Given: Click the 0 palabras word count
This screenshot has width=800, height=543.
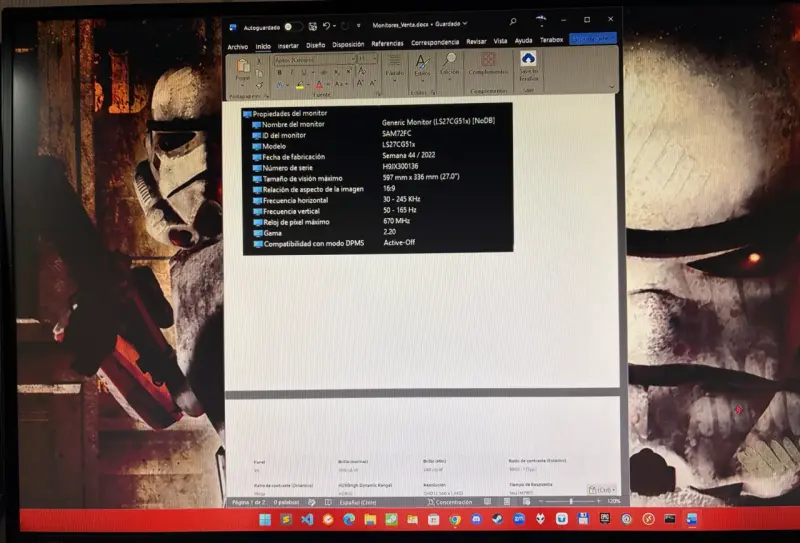Looking at the screenshot, I should point(286,502).
